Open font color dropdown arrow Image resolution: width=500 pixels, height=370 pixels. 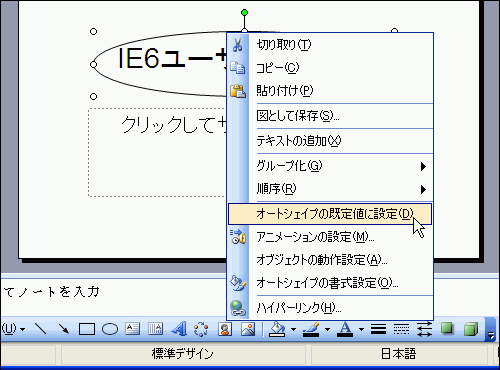pyautogui.click(x=361, y=329)
